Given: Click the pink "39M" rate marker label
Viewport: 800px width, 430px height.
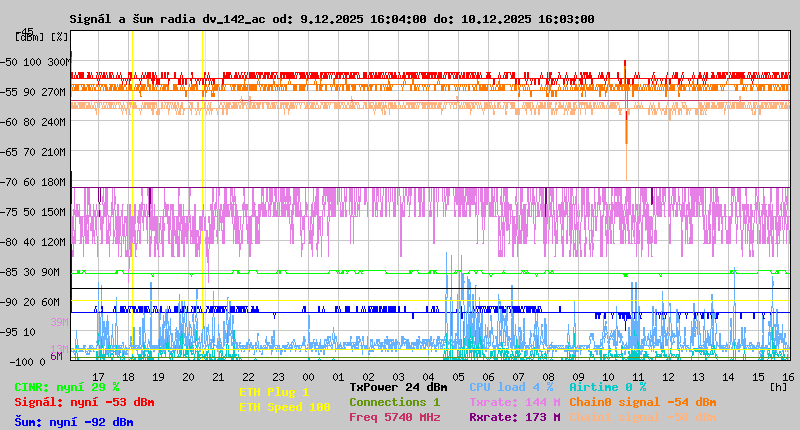Looking at the screenshot, I should (59, 322).
